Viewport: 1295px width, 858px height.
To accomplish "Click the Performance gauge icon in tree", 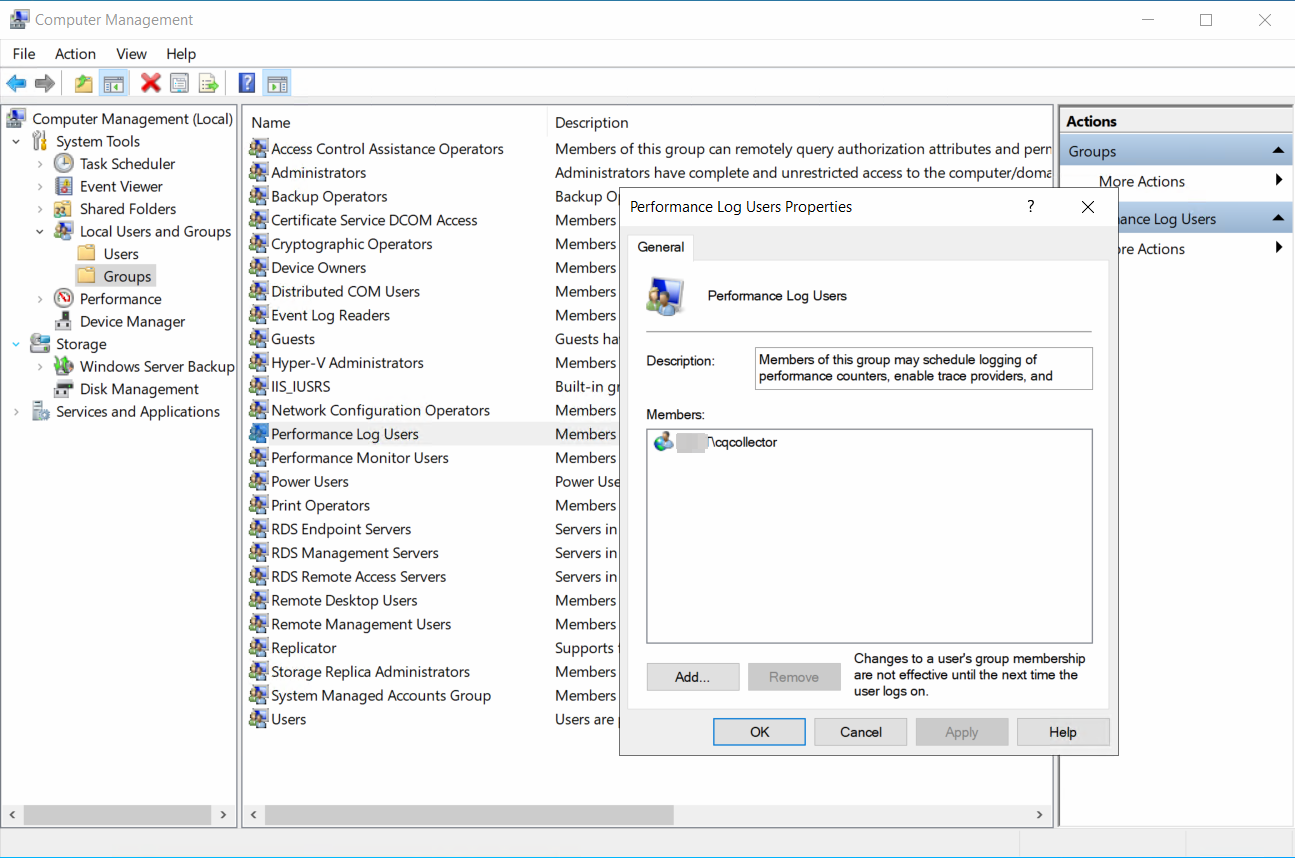I will click(x=64, y=298).
